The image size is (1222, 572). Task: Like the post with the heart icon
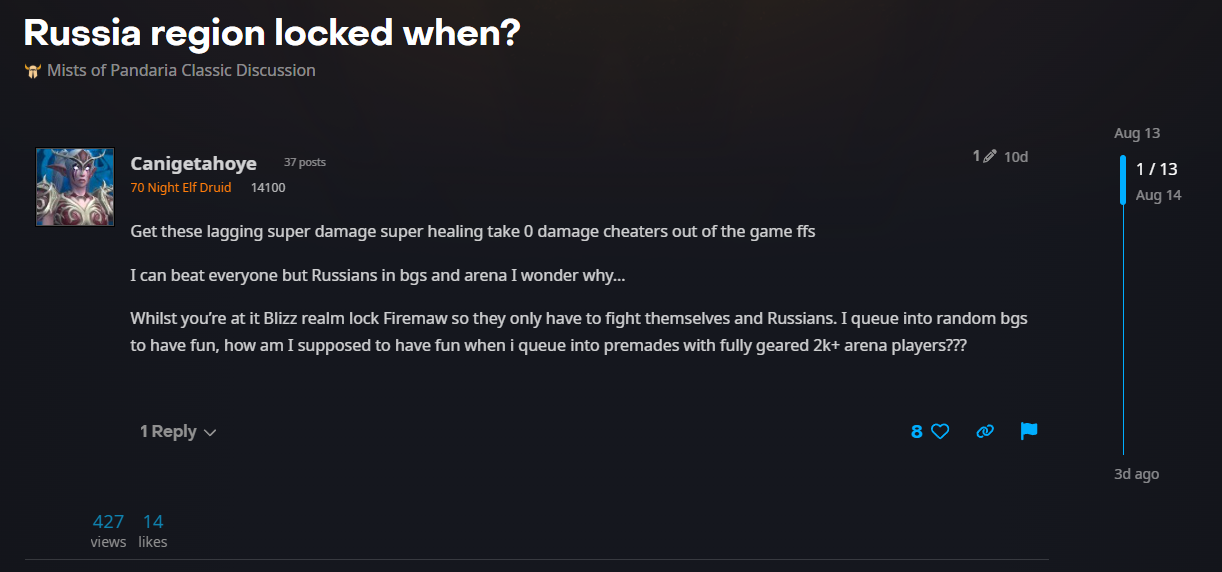[x=940, y=432]
